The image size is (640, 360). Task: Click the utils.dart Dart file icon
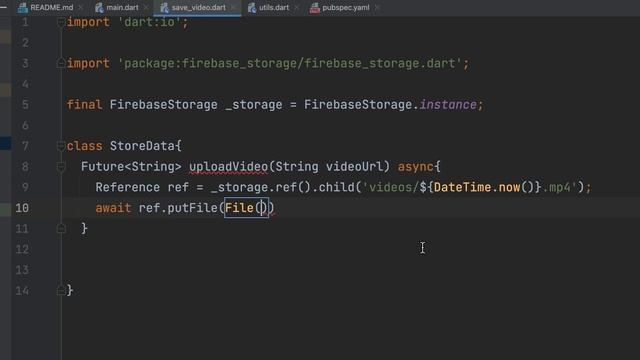click(x=252, y=7)
